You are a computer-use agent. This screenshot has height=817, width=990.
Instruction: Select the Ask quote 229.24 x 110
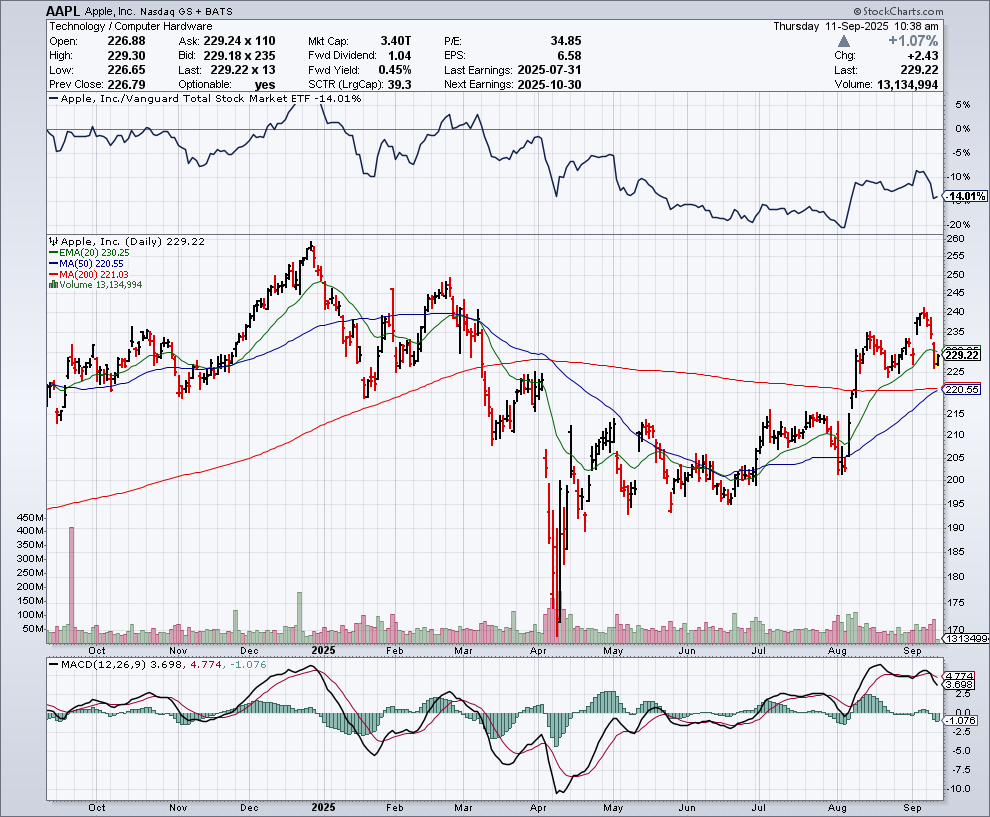click(239, 41)
